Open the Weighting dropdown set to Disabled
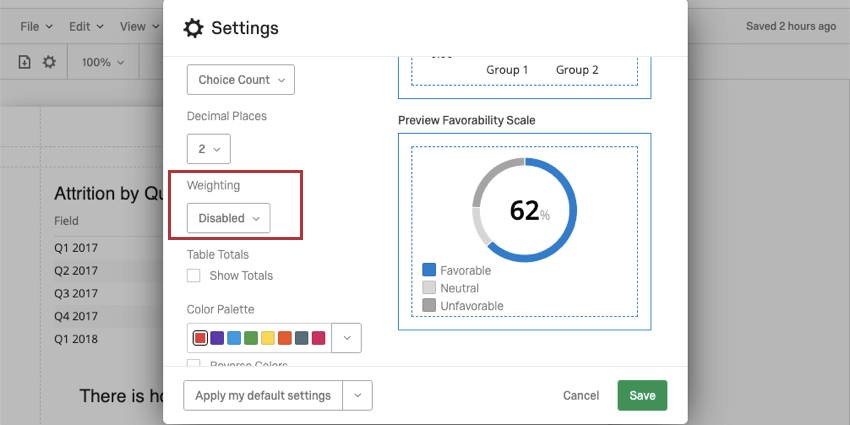 [228, 218]
